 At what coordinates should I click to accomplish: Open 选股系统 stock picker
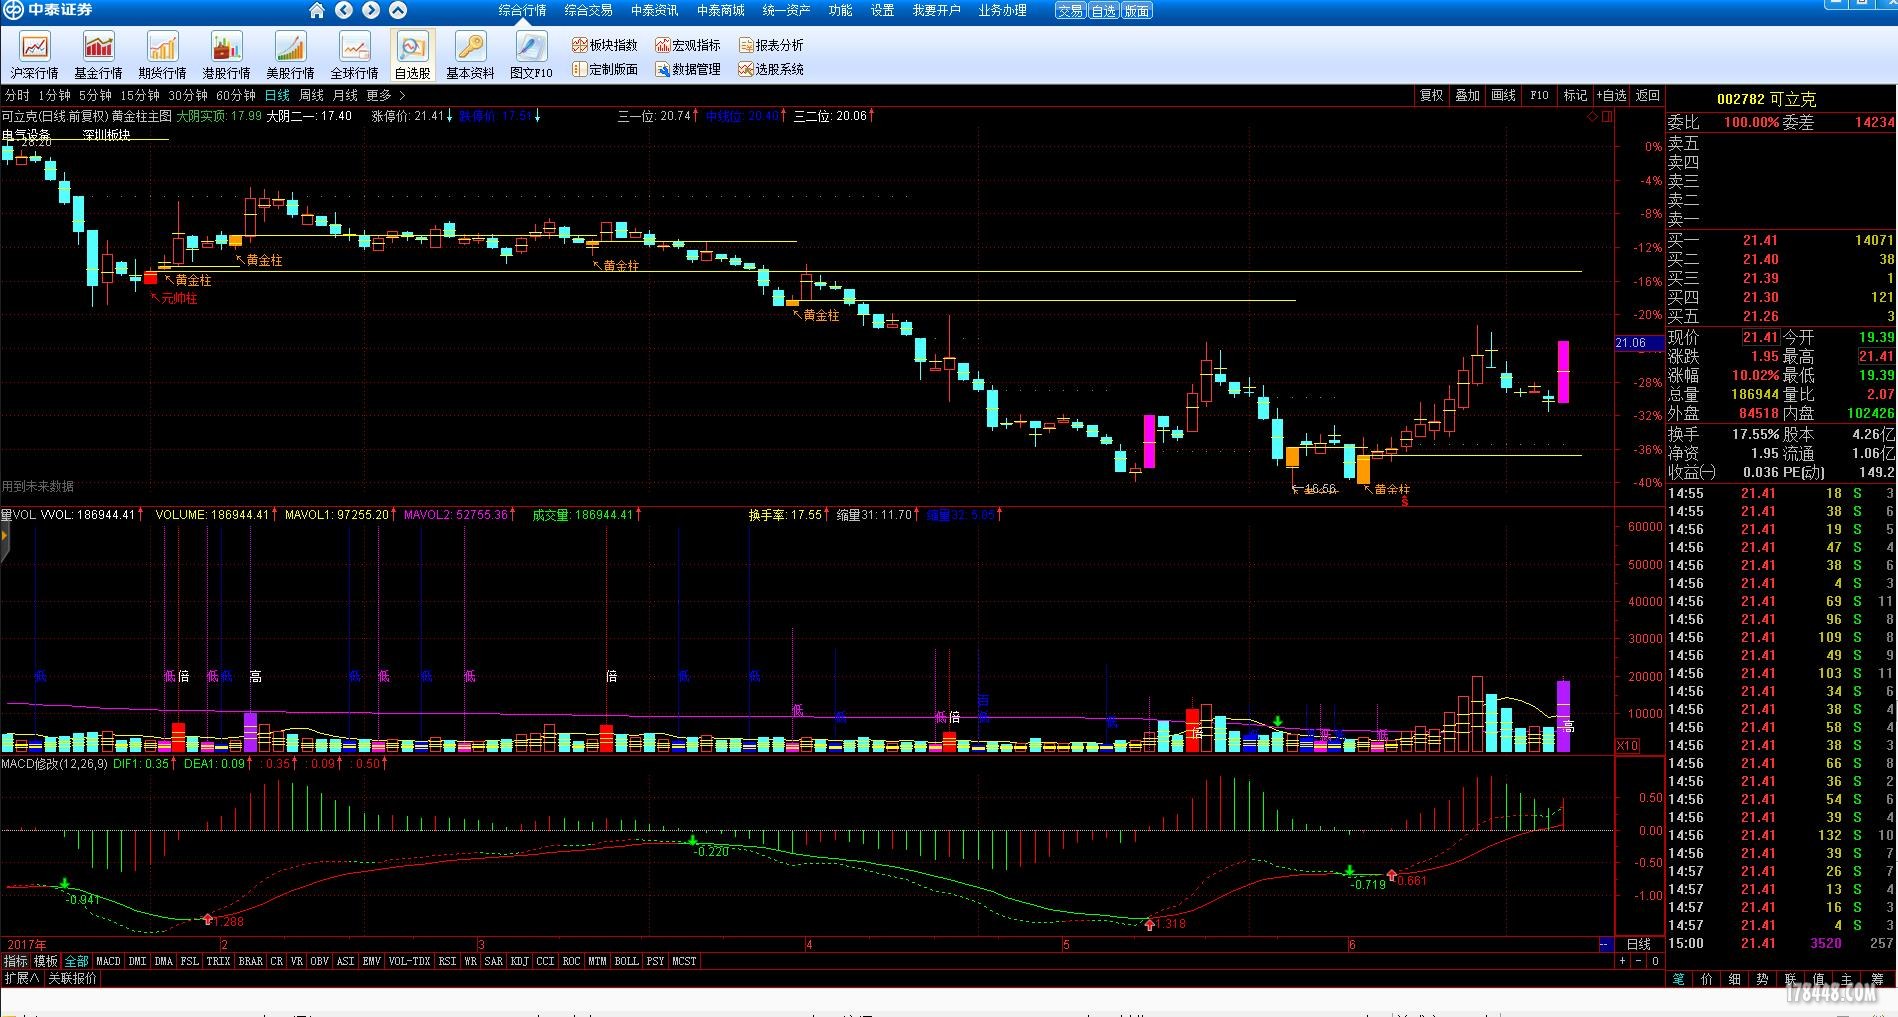771,69
